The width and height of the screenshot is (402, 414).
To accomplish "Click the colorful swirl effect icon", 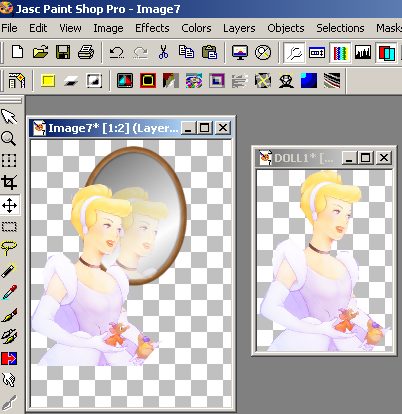I will click(194, 81).
